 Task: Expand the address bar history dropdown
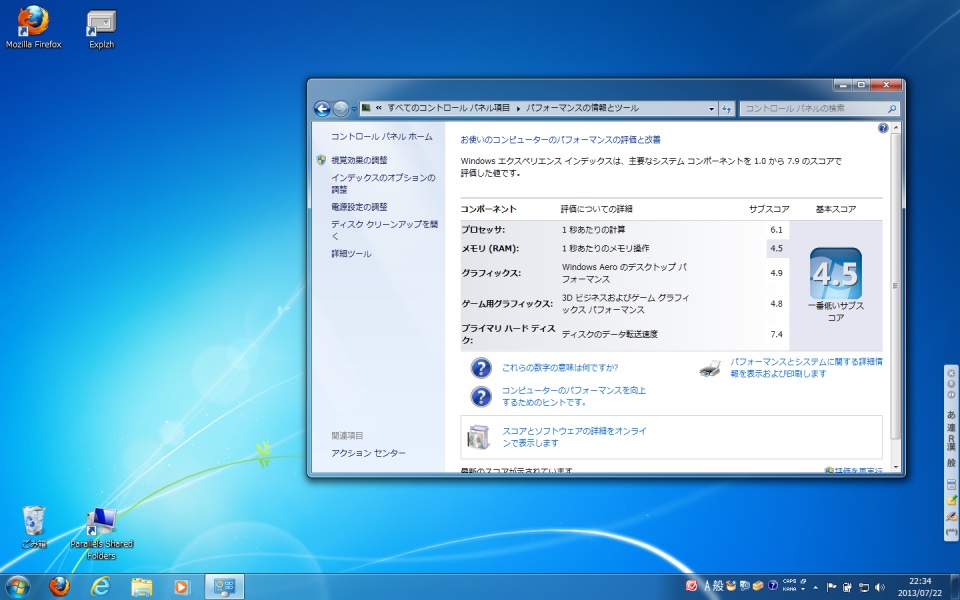[711, 108]
